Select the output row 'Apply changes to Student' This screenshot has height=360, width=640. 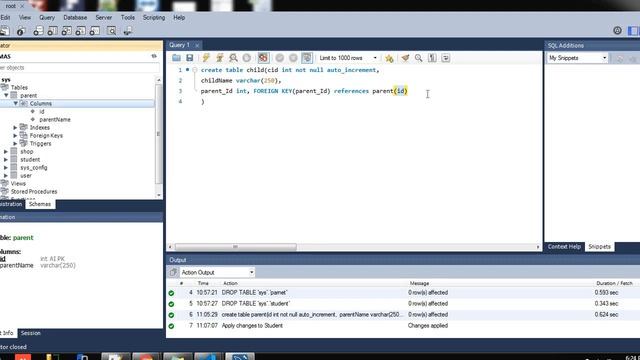pyautogui.click(x=403, y=326)
